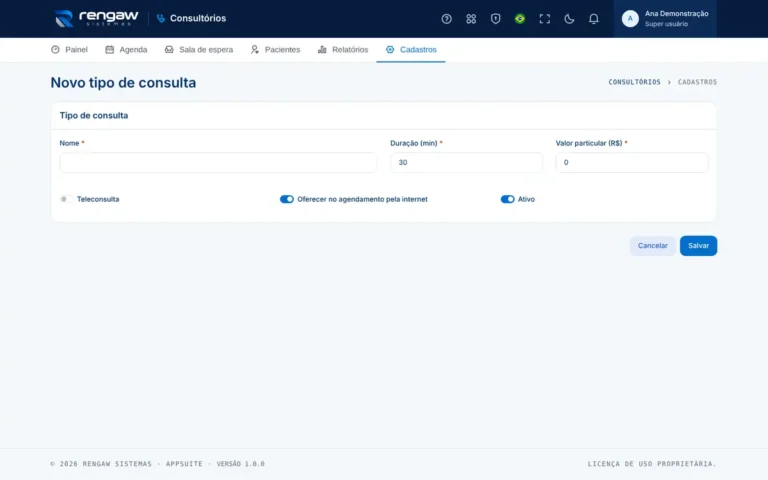Click 'AppSuite' footer text
Screen dimensions: 768x480
184,464
